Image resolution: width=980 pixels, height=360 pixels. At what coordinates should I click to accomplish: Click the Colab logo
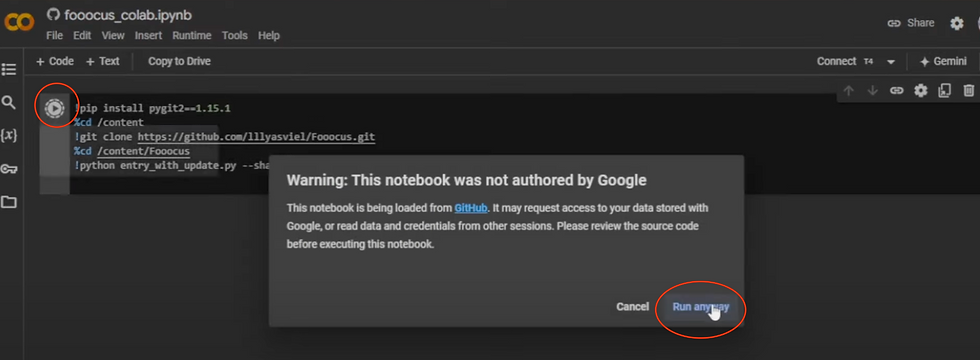[x=19, y=23]
